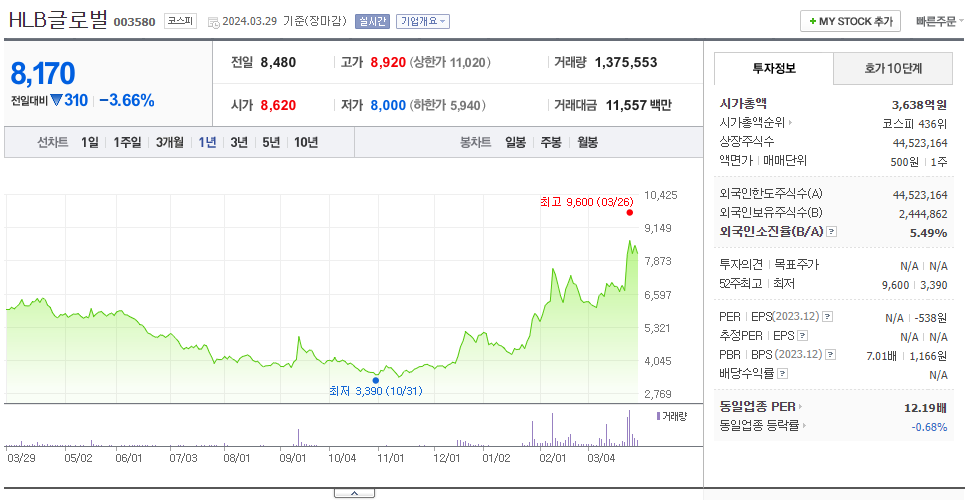Switch to the 투자정보 tab
Viewport: 968px width, 500px height.
774,69
